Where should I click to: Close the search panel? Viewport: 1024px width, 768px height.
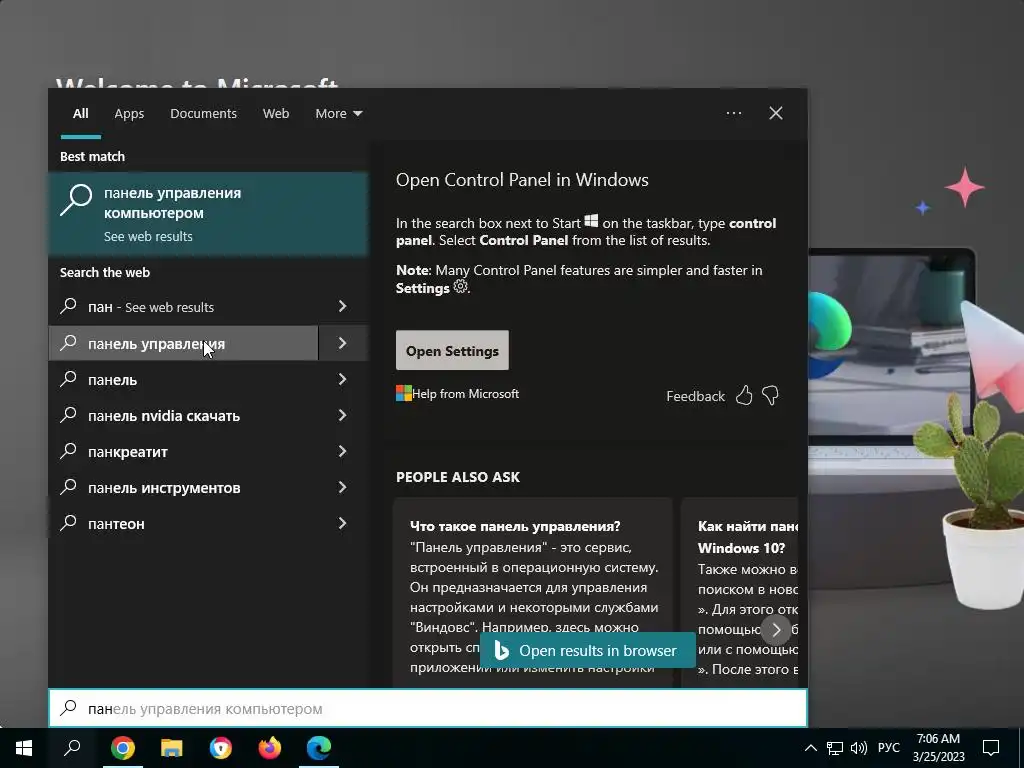(776, 113)
